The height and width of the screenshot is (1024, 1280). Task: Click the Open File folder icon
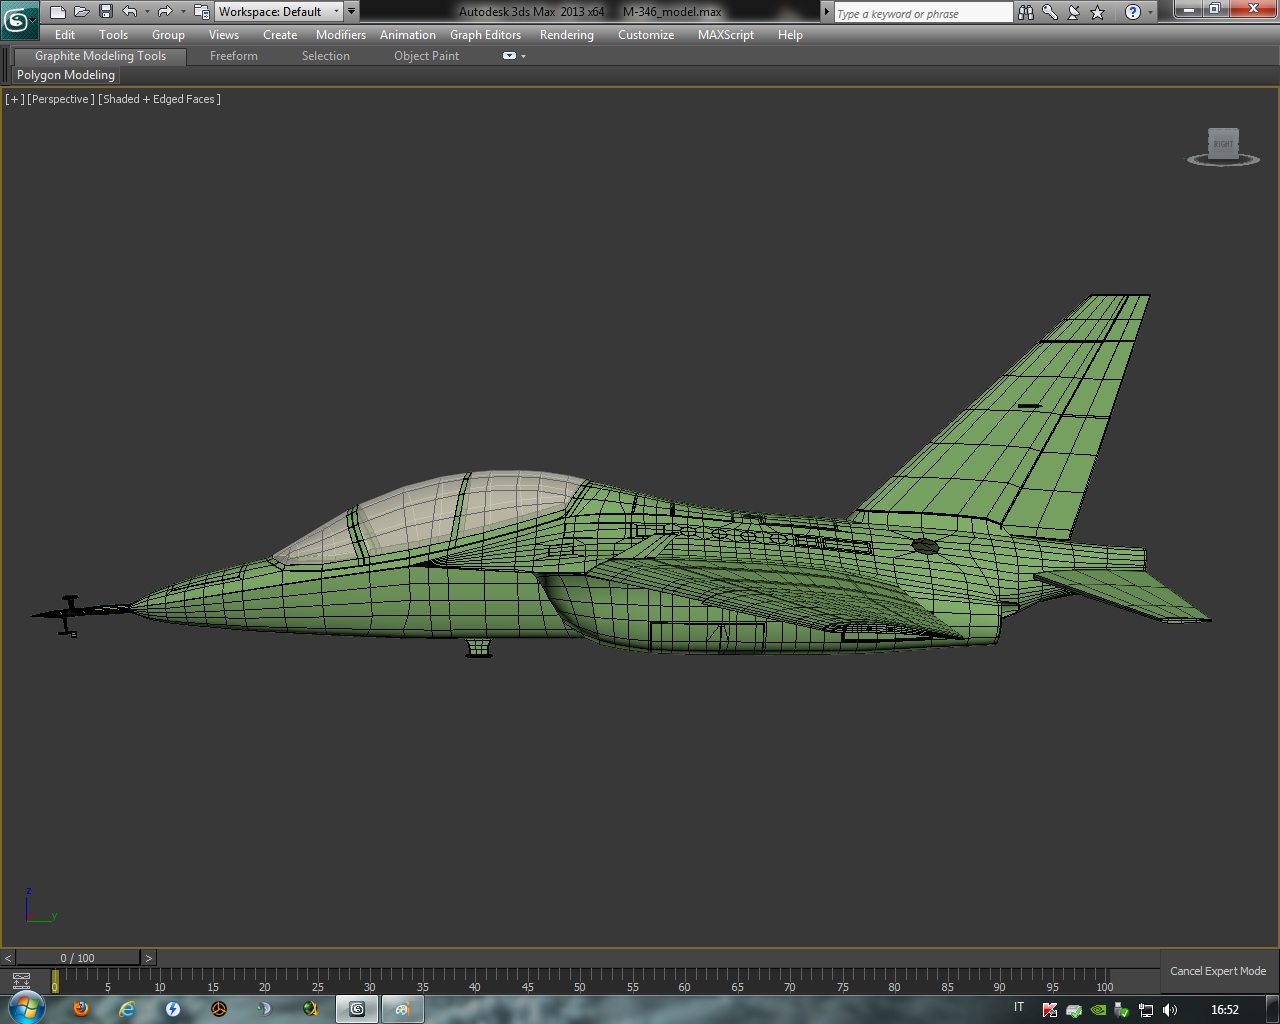coord(82,12)
